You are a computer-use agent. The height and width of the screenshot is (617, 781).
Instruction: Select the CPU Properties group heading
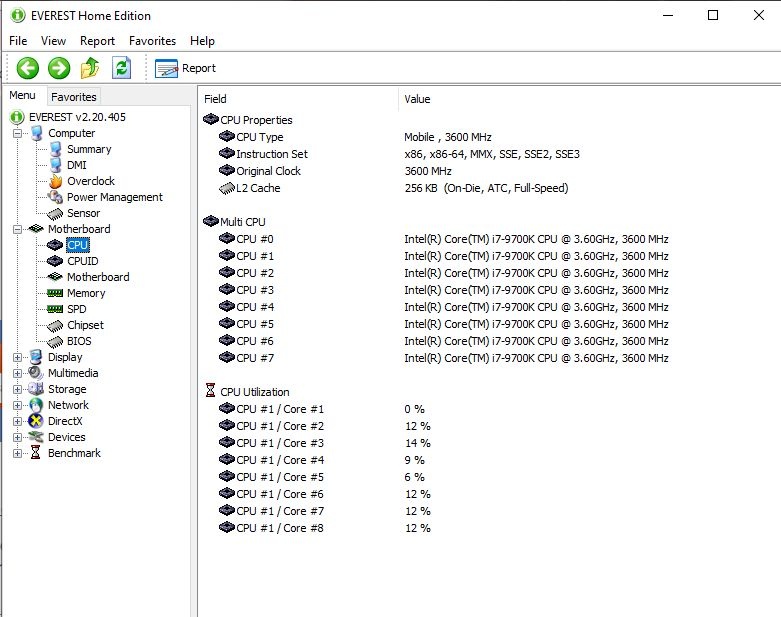click(x=256, y=120)
